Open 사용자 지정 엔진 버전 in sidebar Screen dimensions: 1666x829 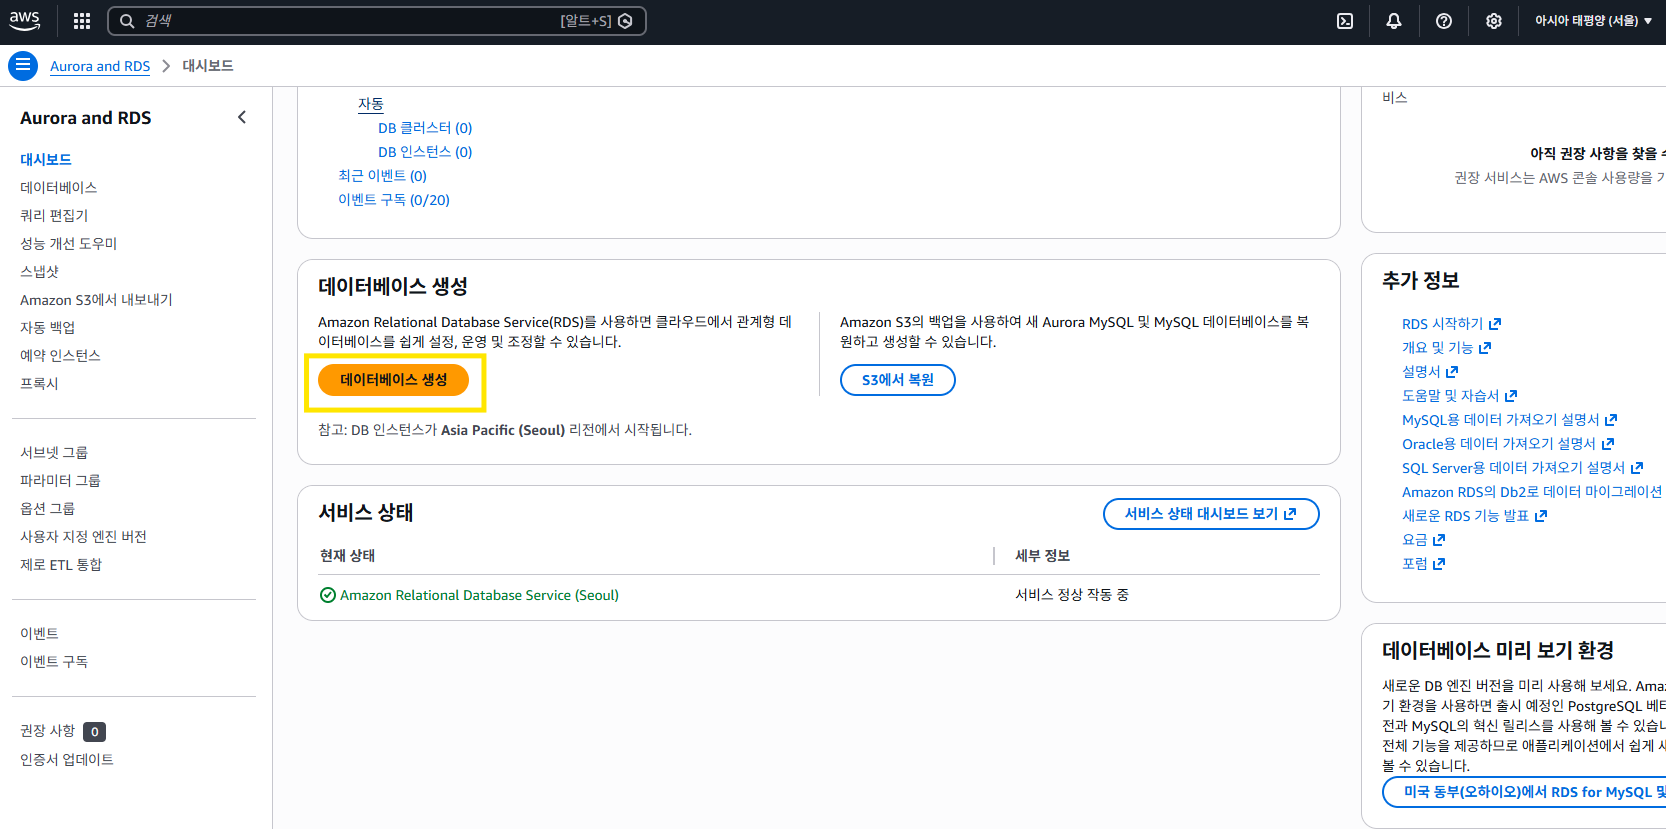click(x=83, y=536)
